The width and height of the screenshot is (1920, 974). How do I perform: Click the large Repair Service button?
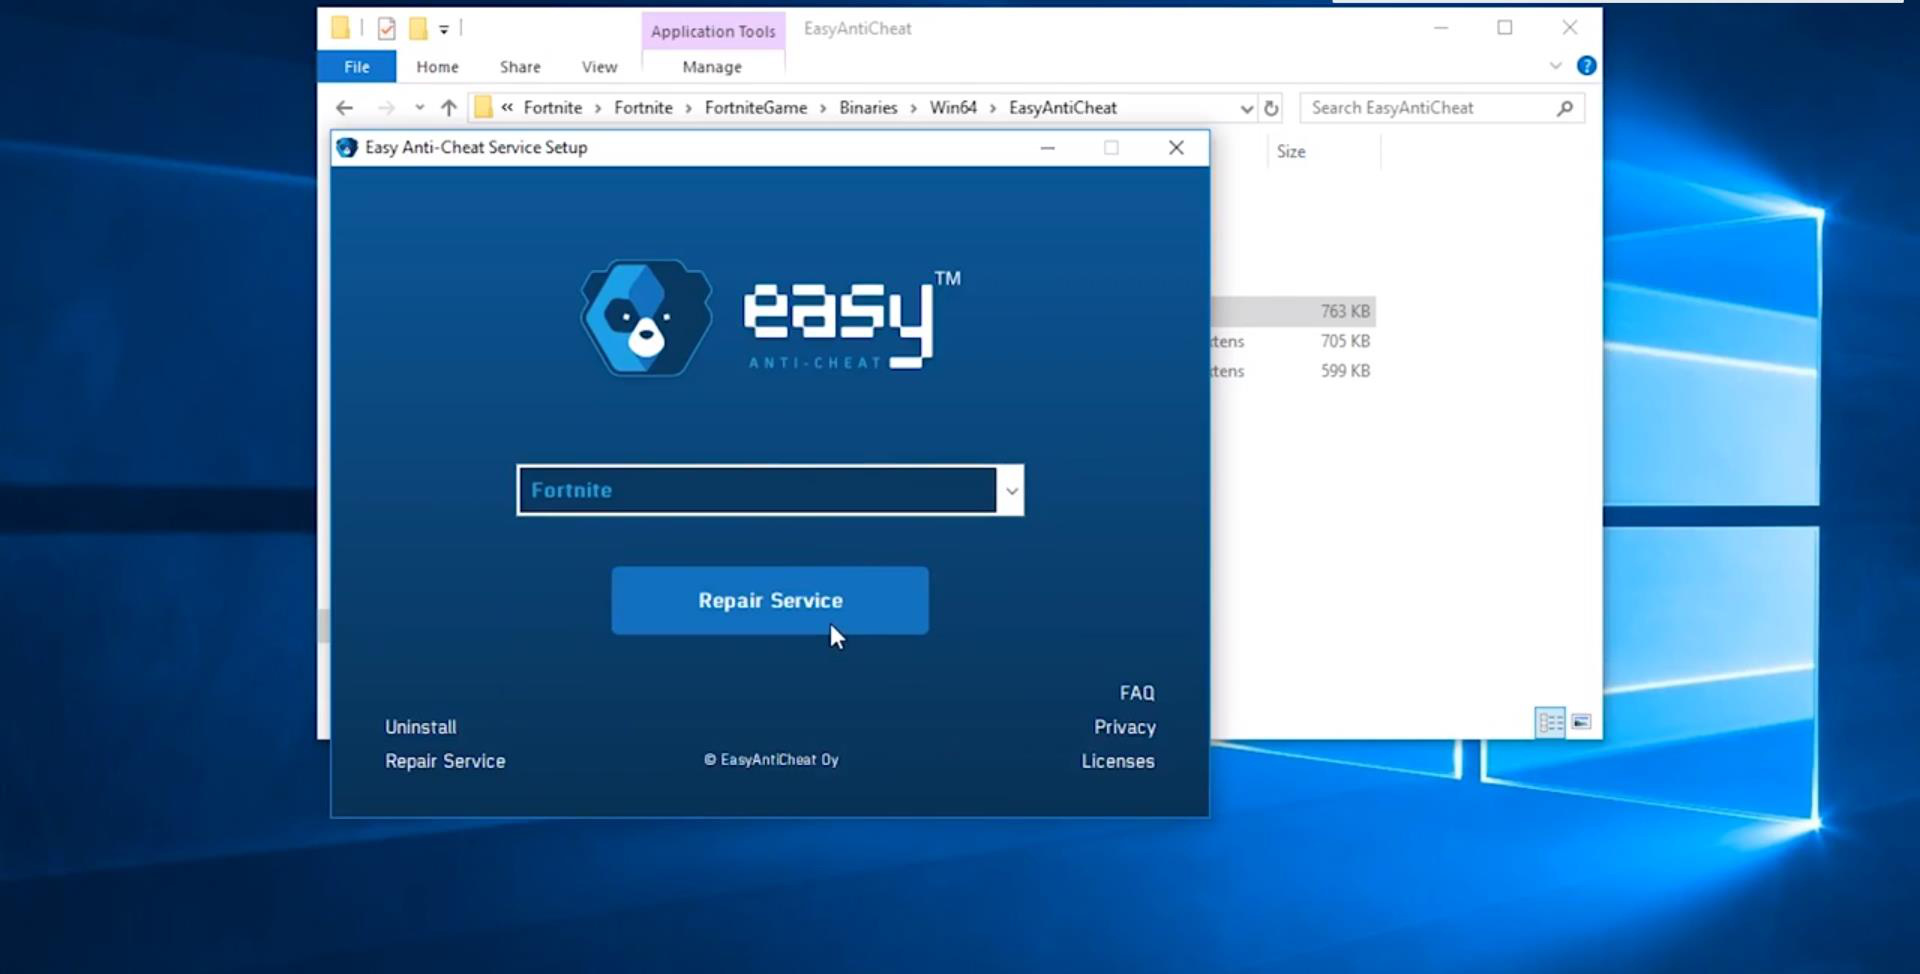click(x=770, y=600)
